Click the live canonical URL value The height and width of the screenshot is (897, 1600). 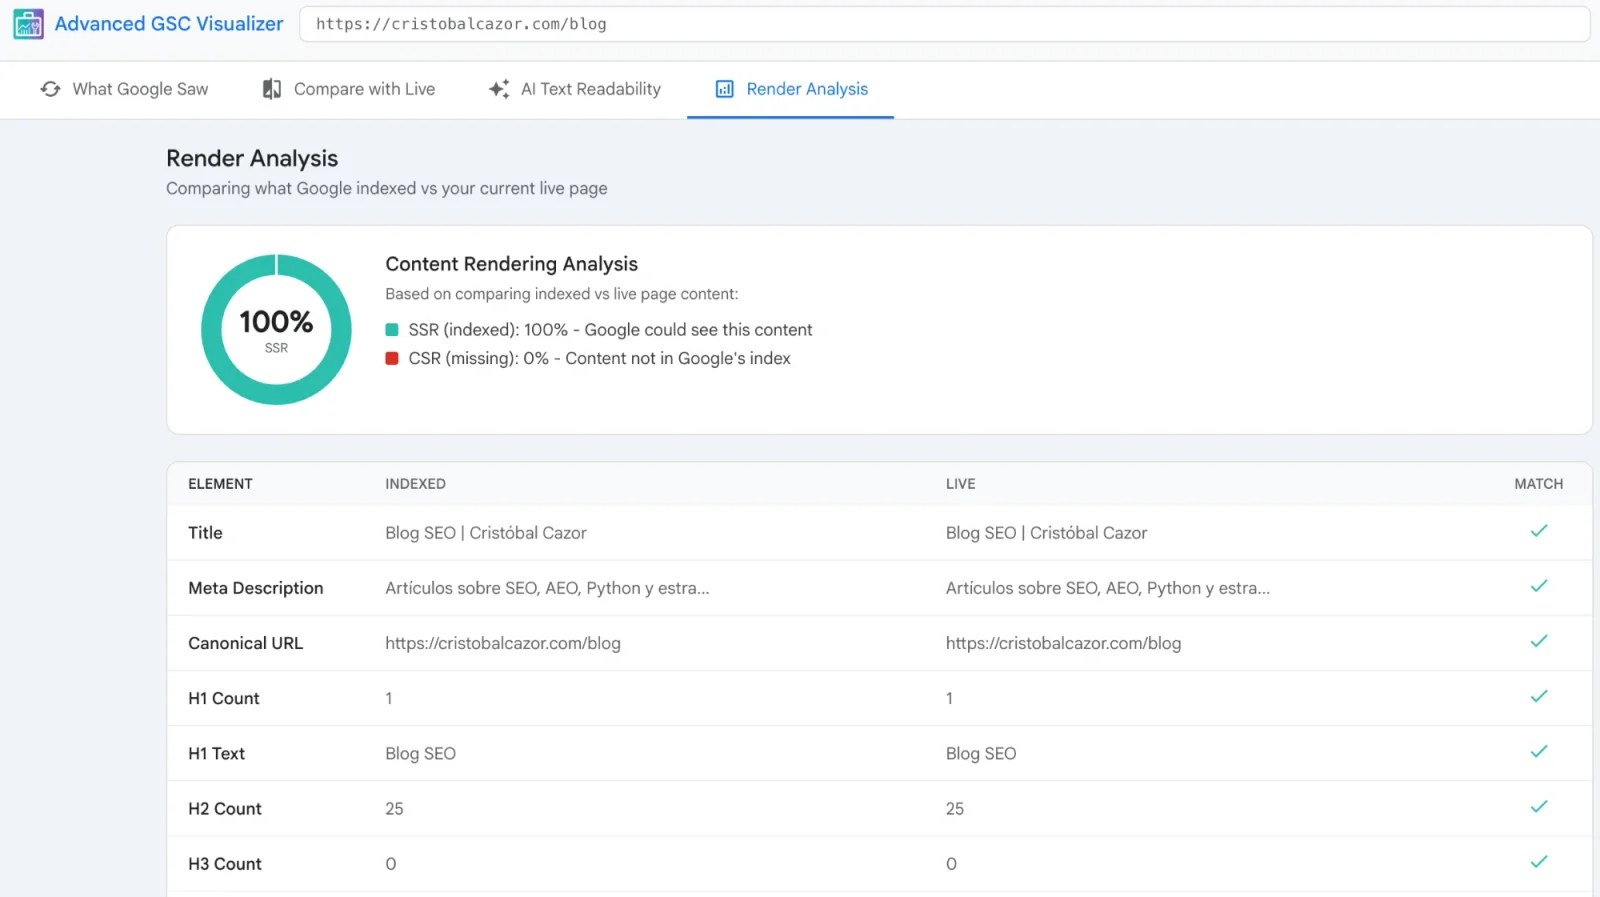pyautogui.click(x=1063, y=643)
